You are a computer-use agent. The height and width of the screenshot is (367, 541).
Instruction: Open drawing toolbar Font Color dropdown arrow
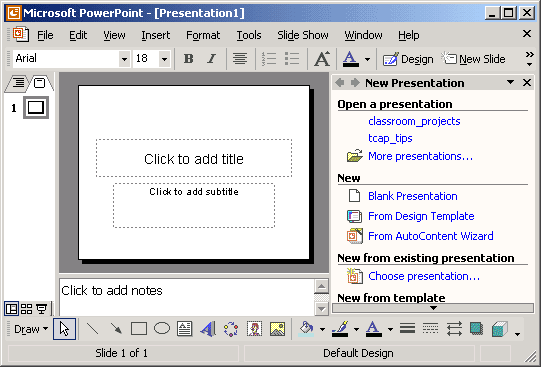(x=390, y=329)
